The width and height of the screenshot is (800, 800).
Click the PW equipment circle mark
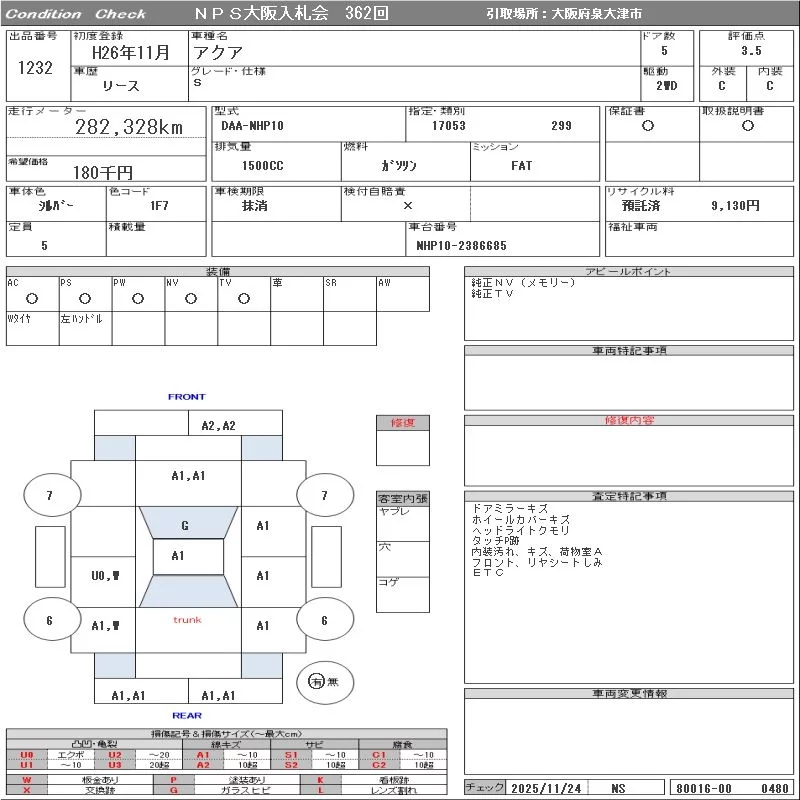click(138, 299)
